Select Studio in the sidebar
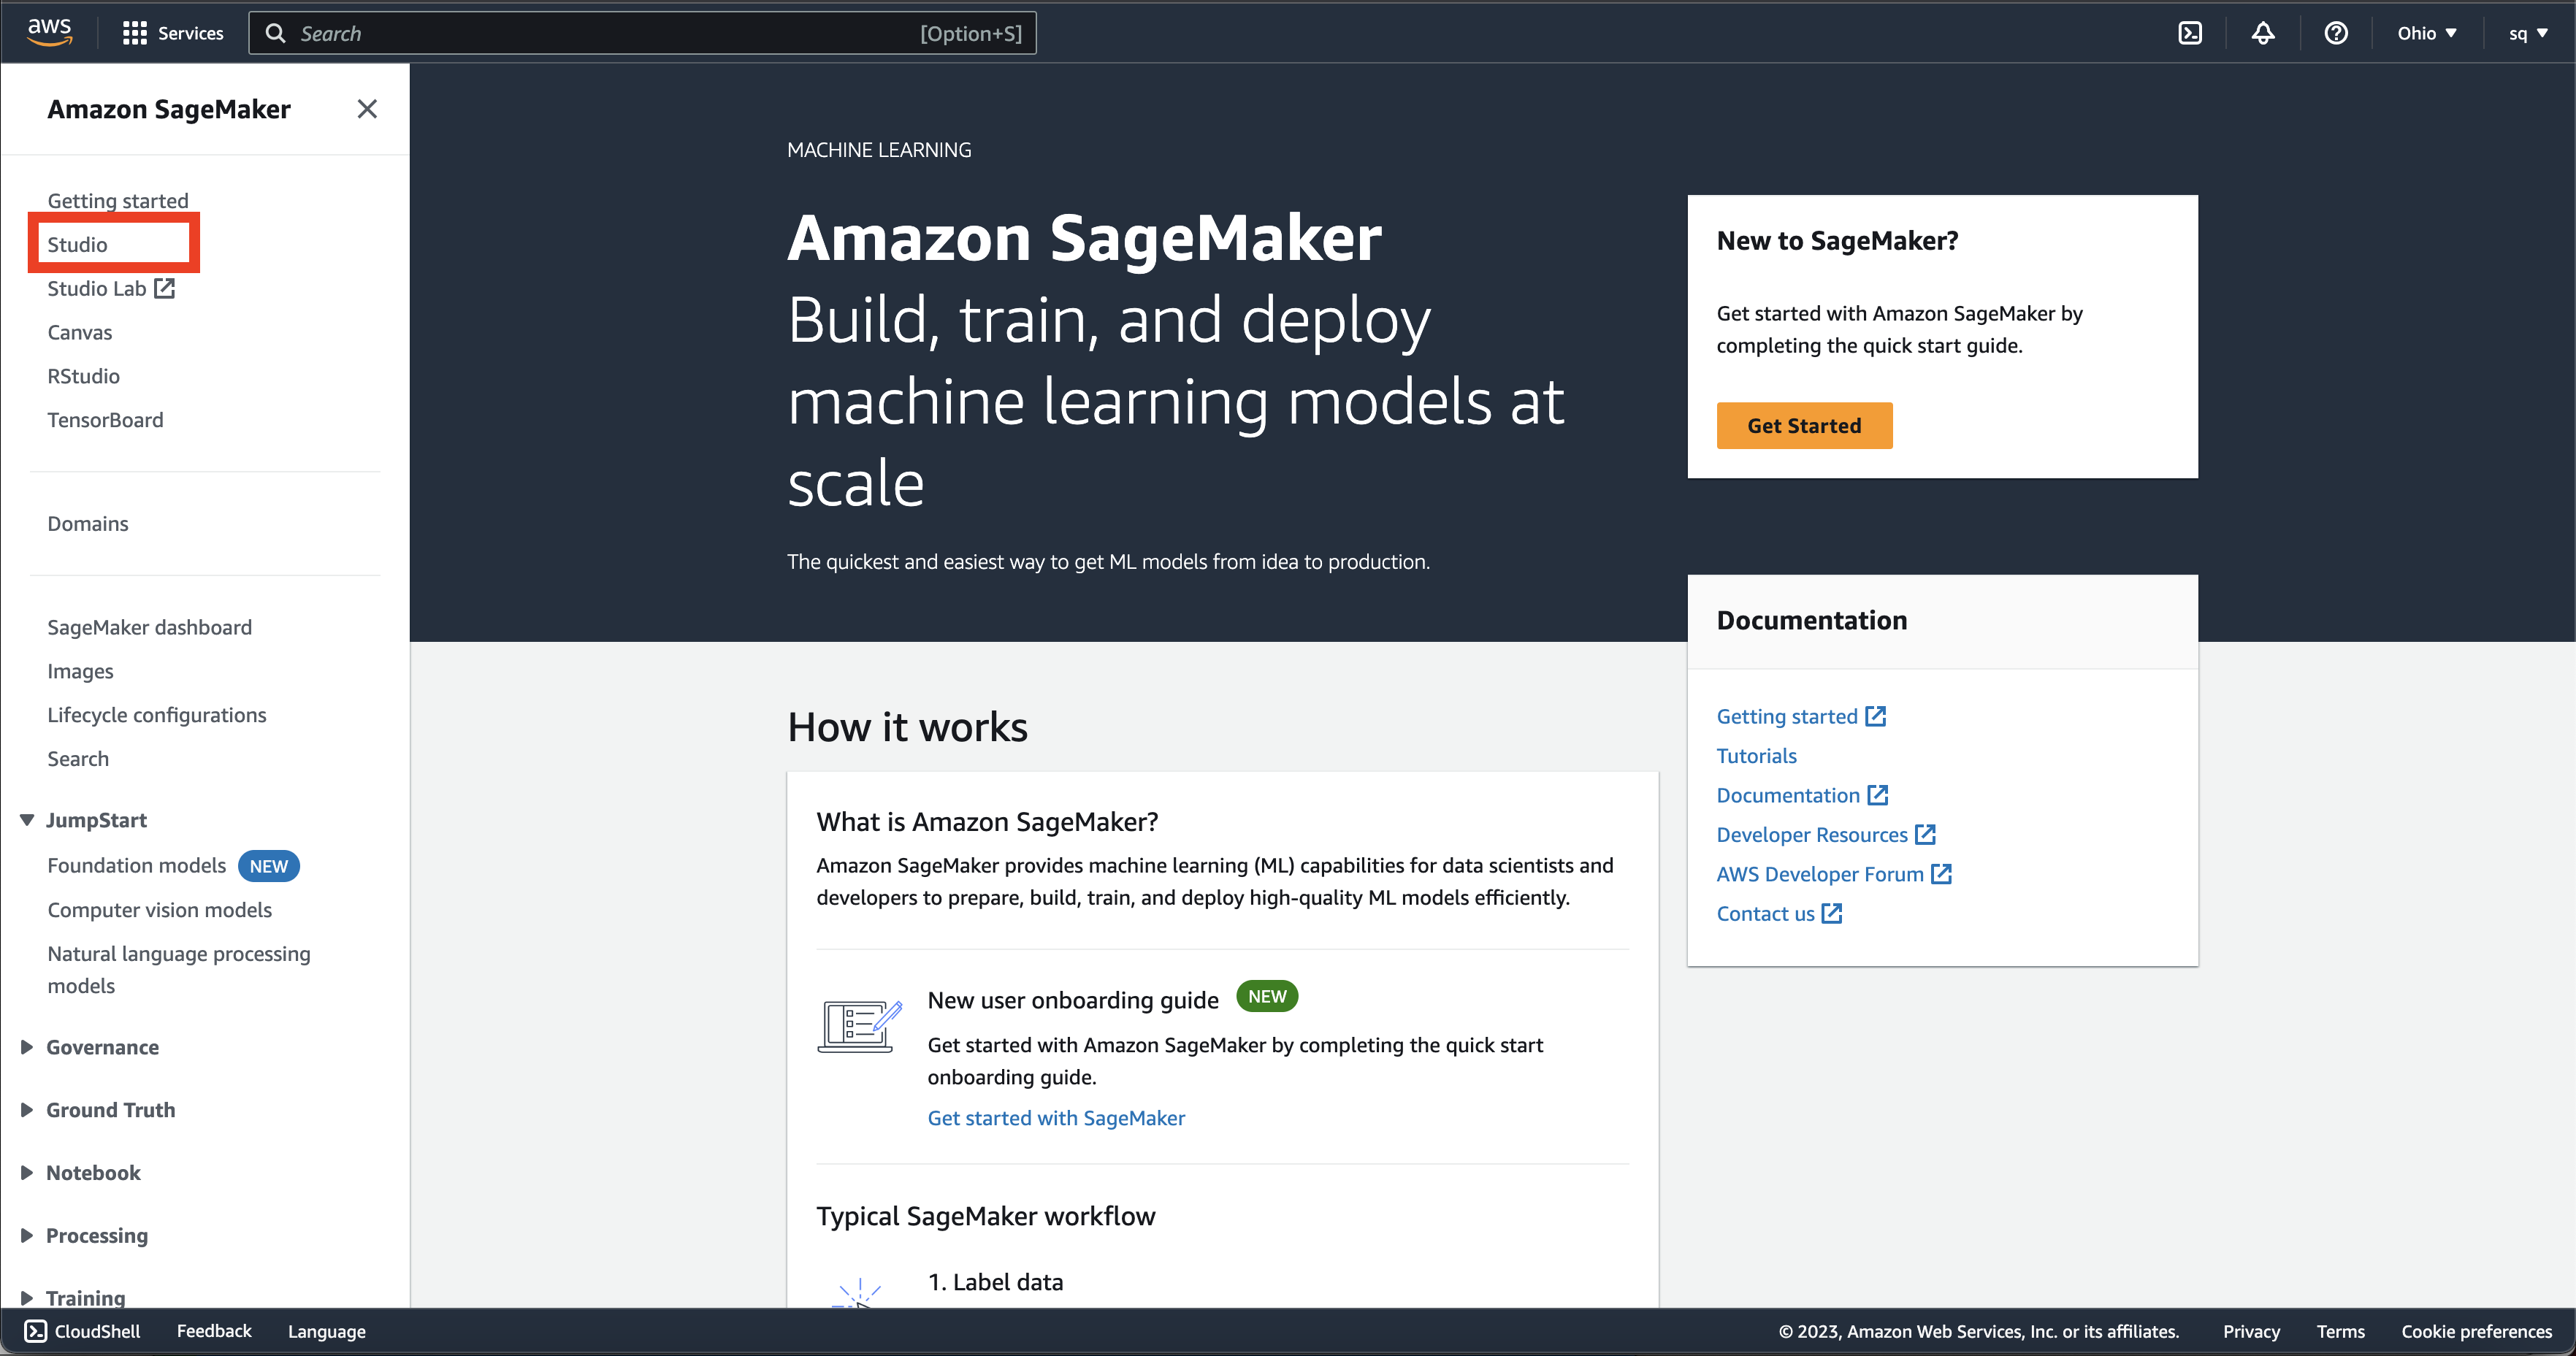The height and width of the screenshot is (1356, 2576). pos(77,244)
